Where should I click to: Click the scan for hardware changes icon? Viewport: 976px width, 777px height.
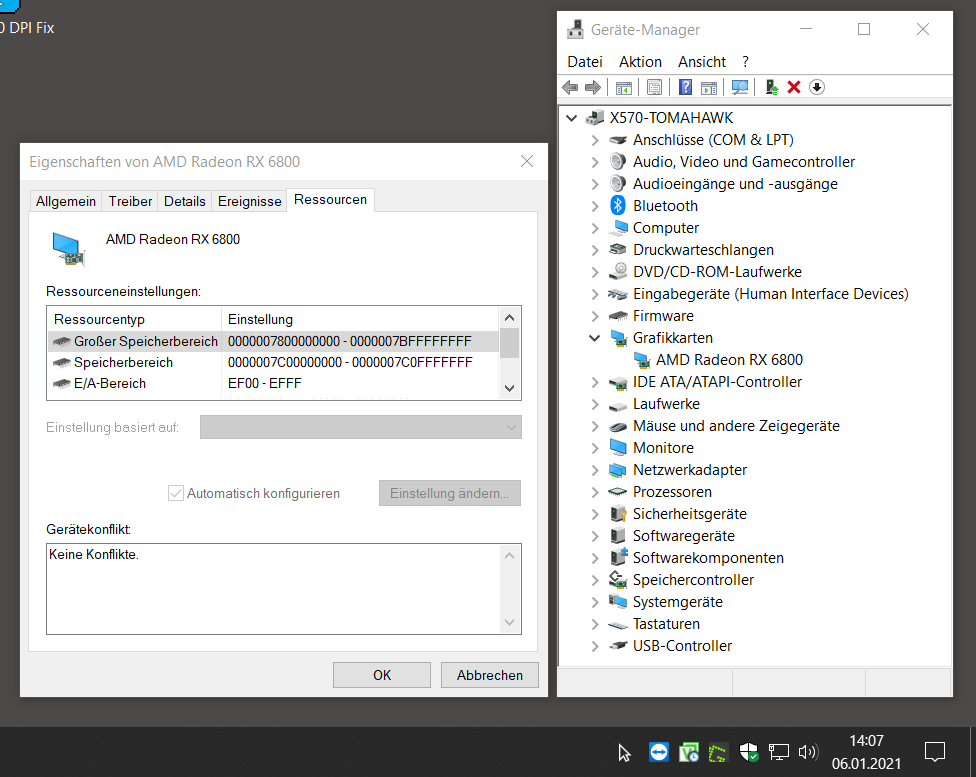tap(739, 87)
